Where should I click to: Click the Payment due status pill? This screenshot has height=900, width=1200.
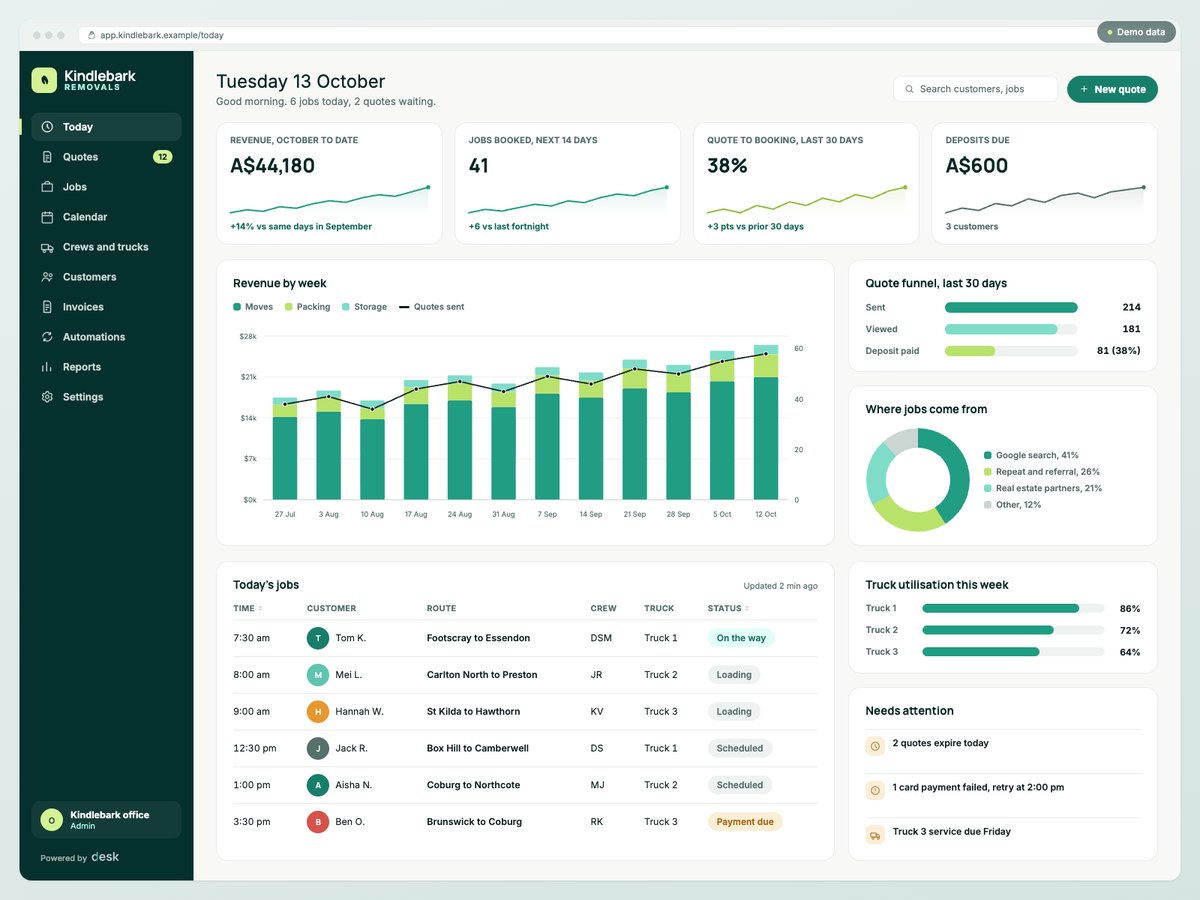click(x=745, y=822)
